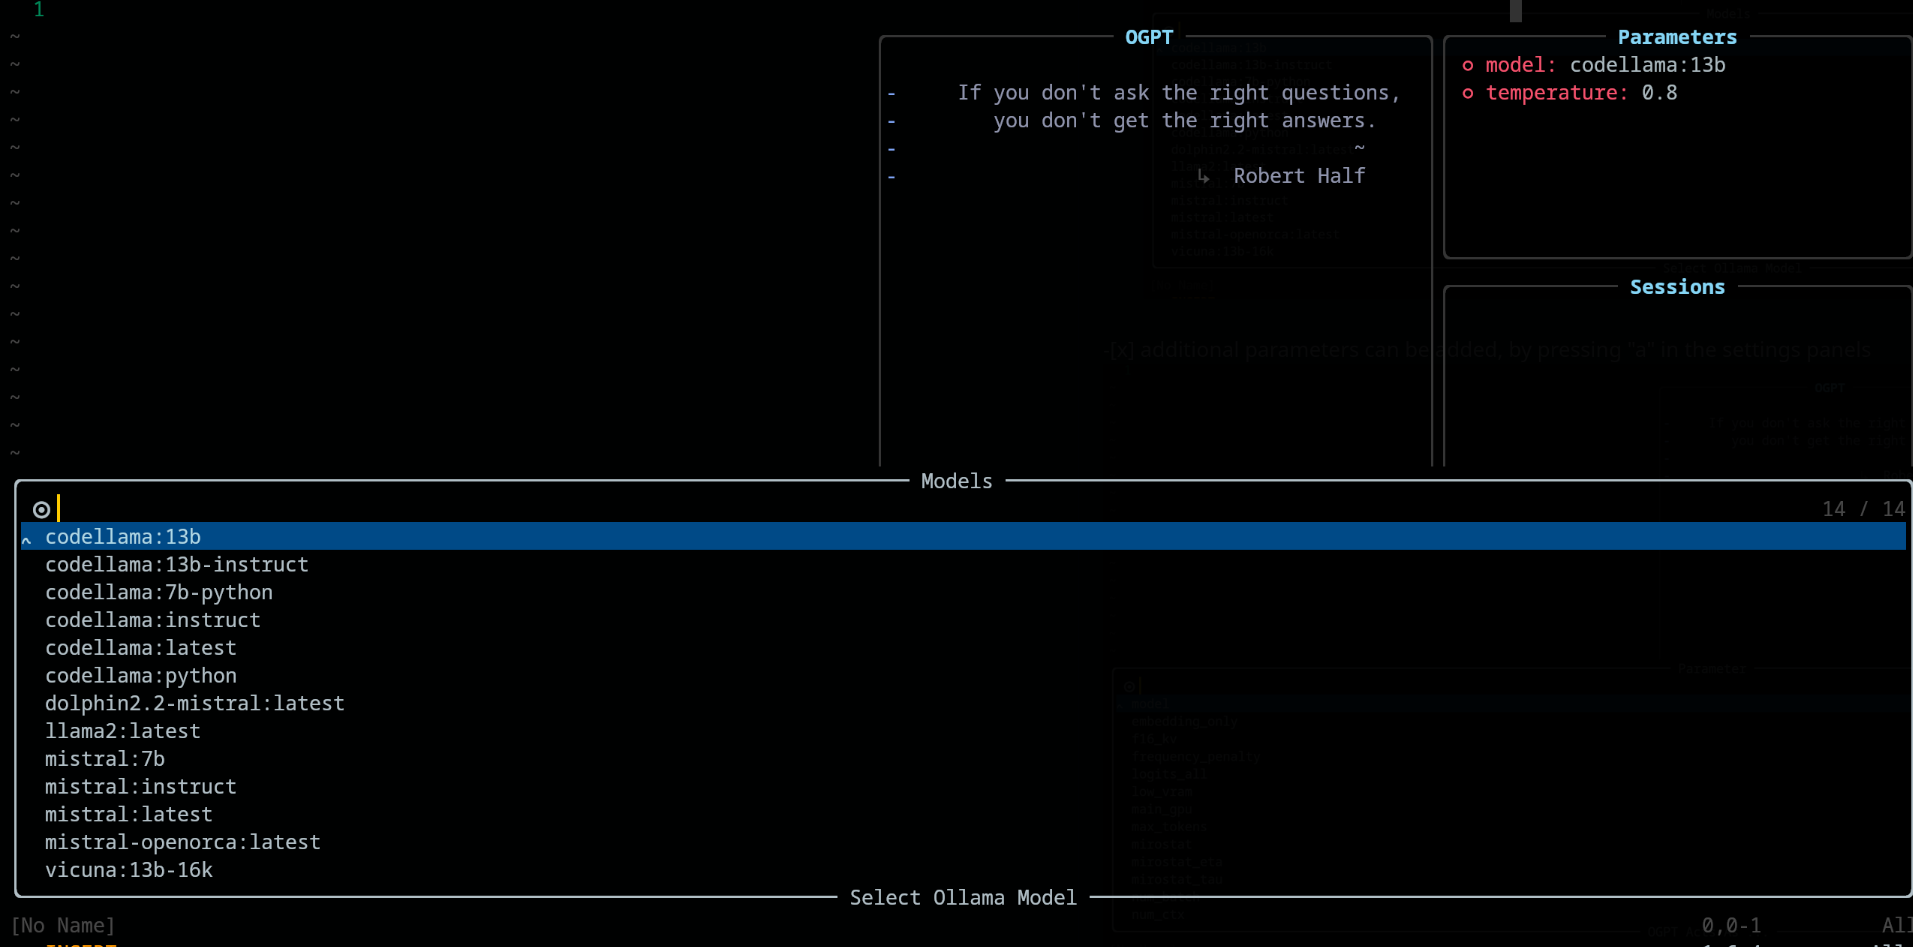Pick codellama:7b-python from the list
The height and width of the screenshot is (947, 1913).
[159, 593]
